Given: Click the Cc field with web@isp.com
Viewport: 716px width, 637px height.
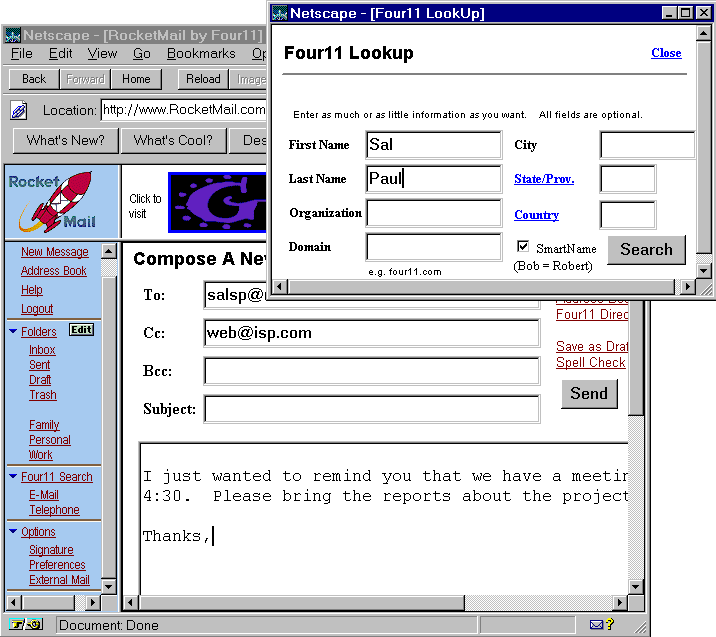Looking at the screenshot, I should 372,333.
